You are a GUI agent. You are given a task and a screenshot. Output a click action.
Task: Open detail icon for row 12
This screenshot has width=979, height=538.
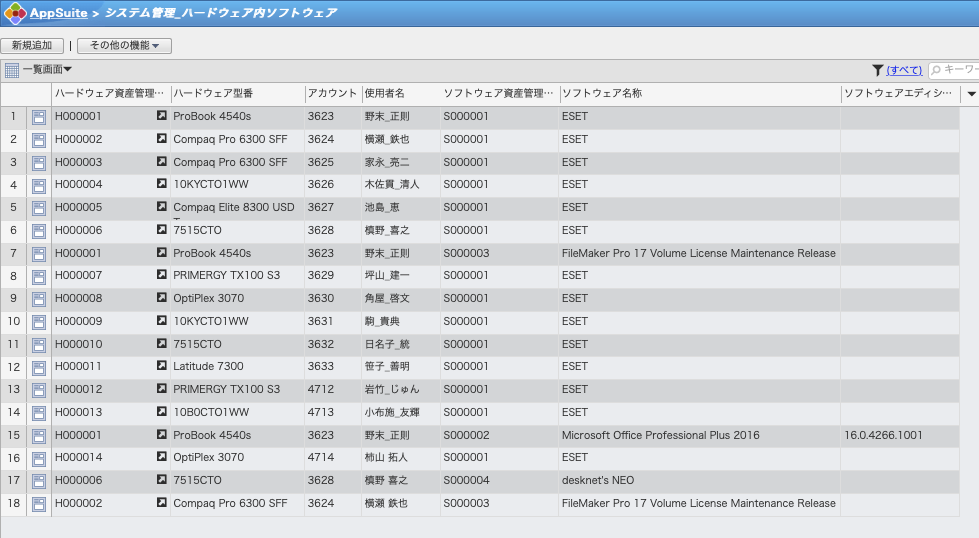[39, 368]
